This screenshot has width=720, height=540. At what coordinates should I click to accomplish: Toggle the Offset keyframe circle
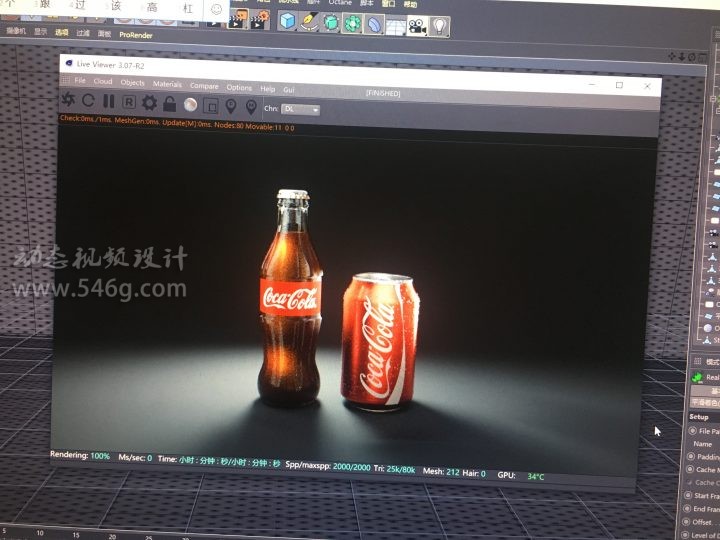[x=686, y=522]
